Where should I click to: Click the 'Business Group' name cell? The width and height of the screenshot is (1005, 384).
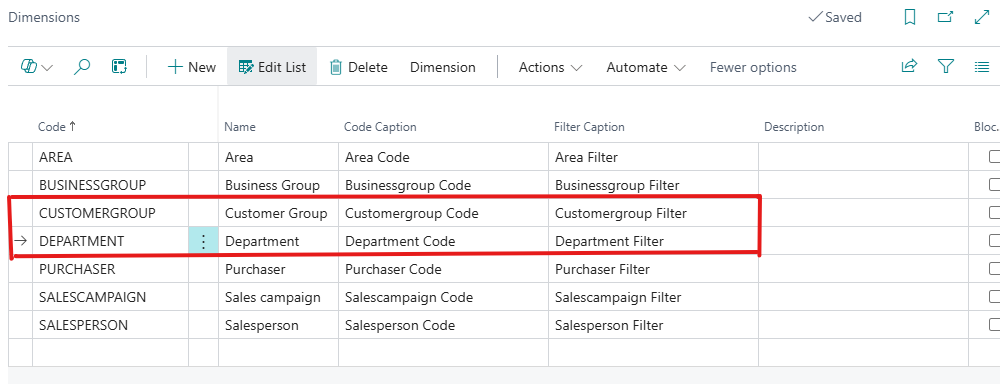(278, 185)
